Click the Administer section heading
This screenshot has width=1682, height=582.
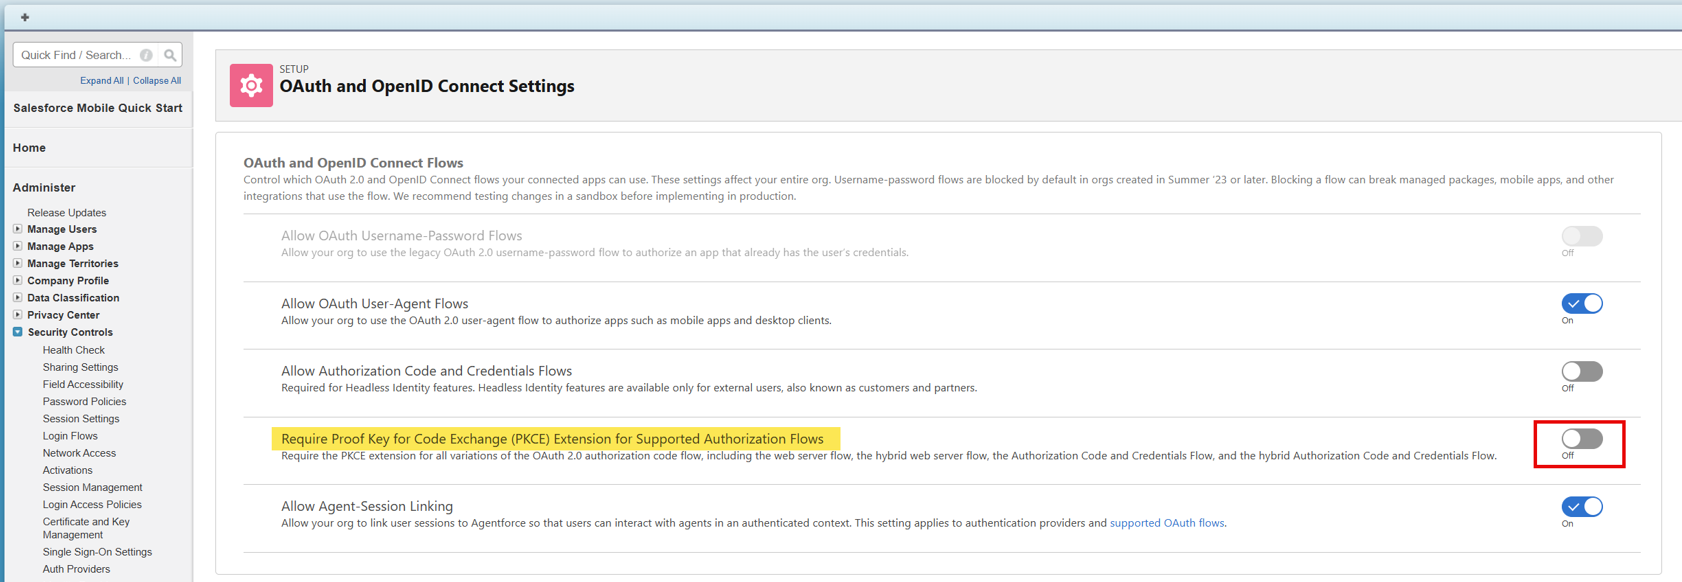(x=44, y=187)
